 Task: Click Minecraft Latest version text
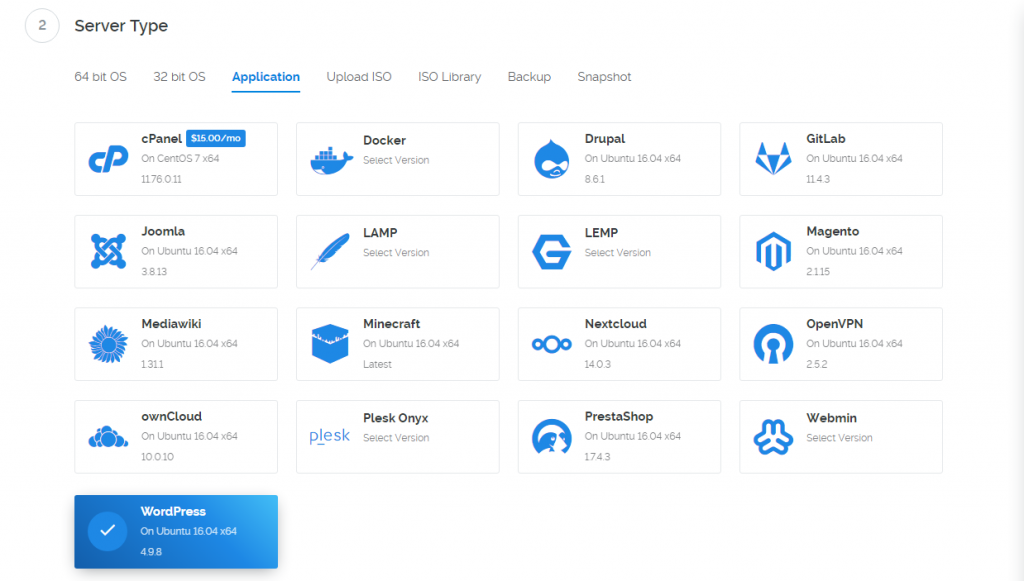tap(377, 364)
